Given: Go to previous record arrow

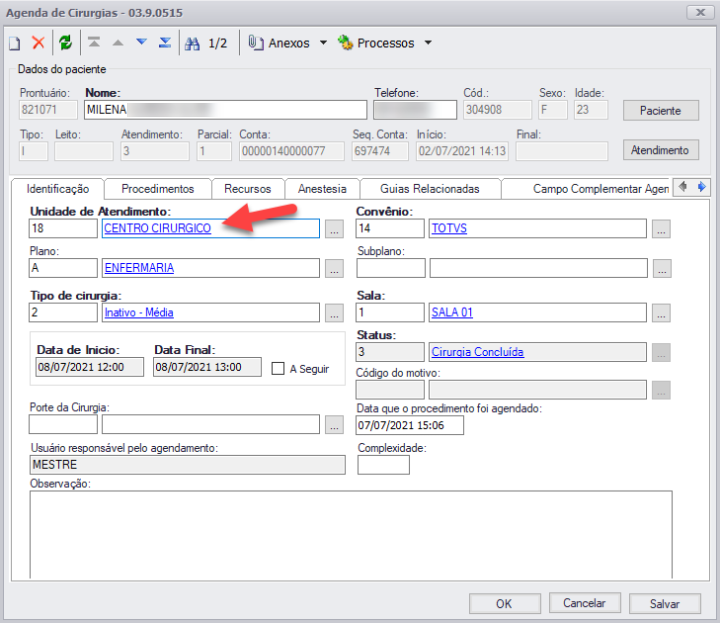Looking at the screenshot, I should [x=118, y=43].
